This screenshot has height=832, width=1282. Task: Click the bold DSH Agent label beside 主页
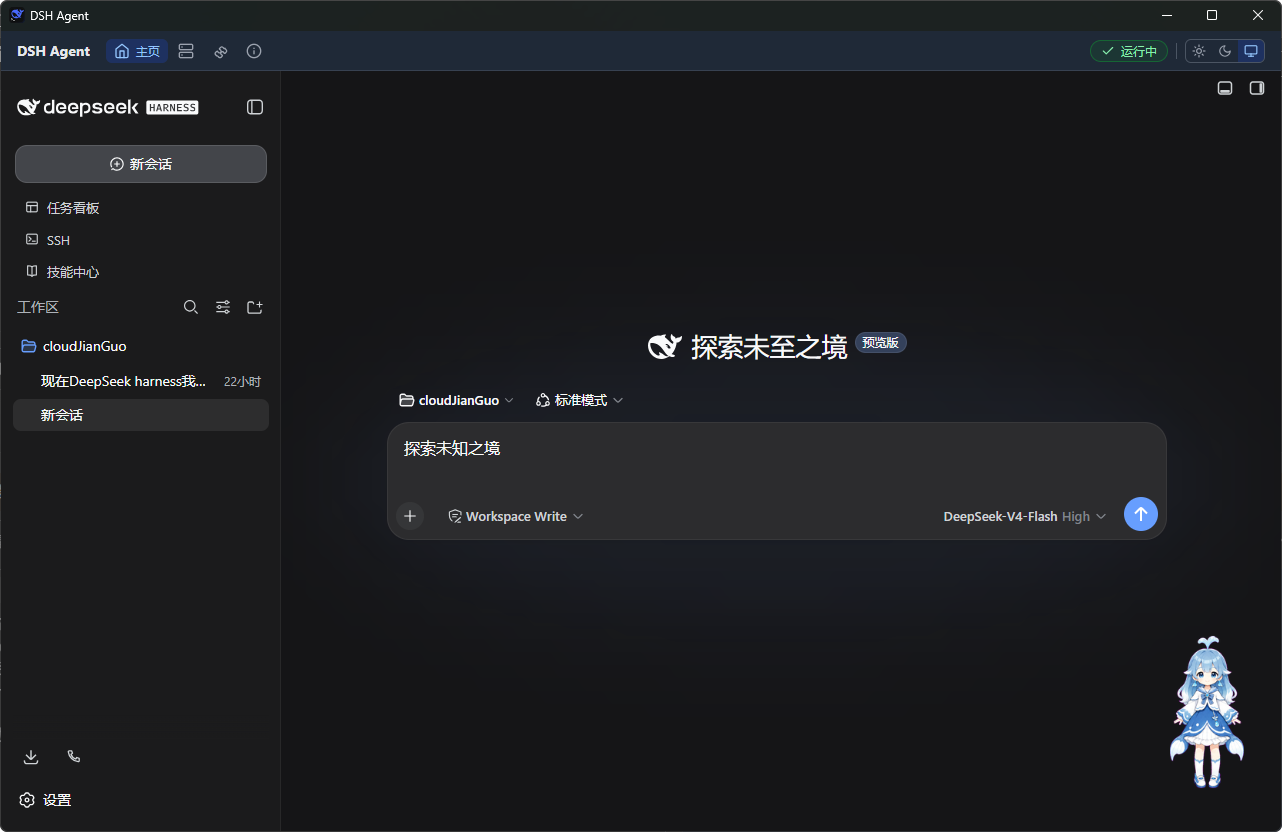point(54,51)
